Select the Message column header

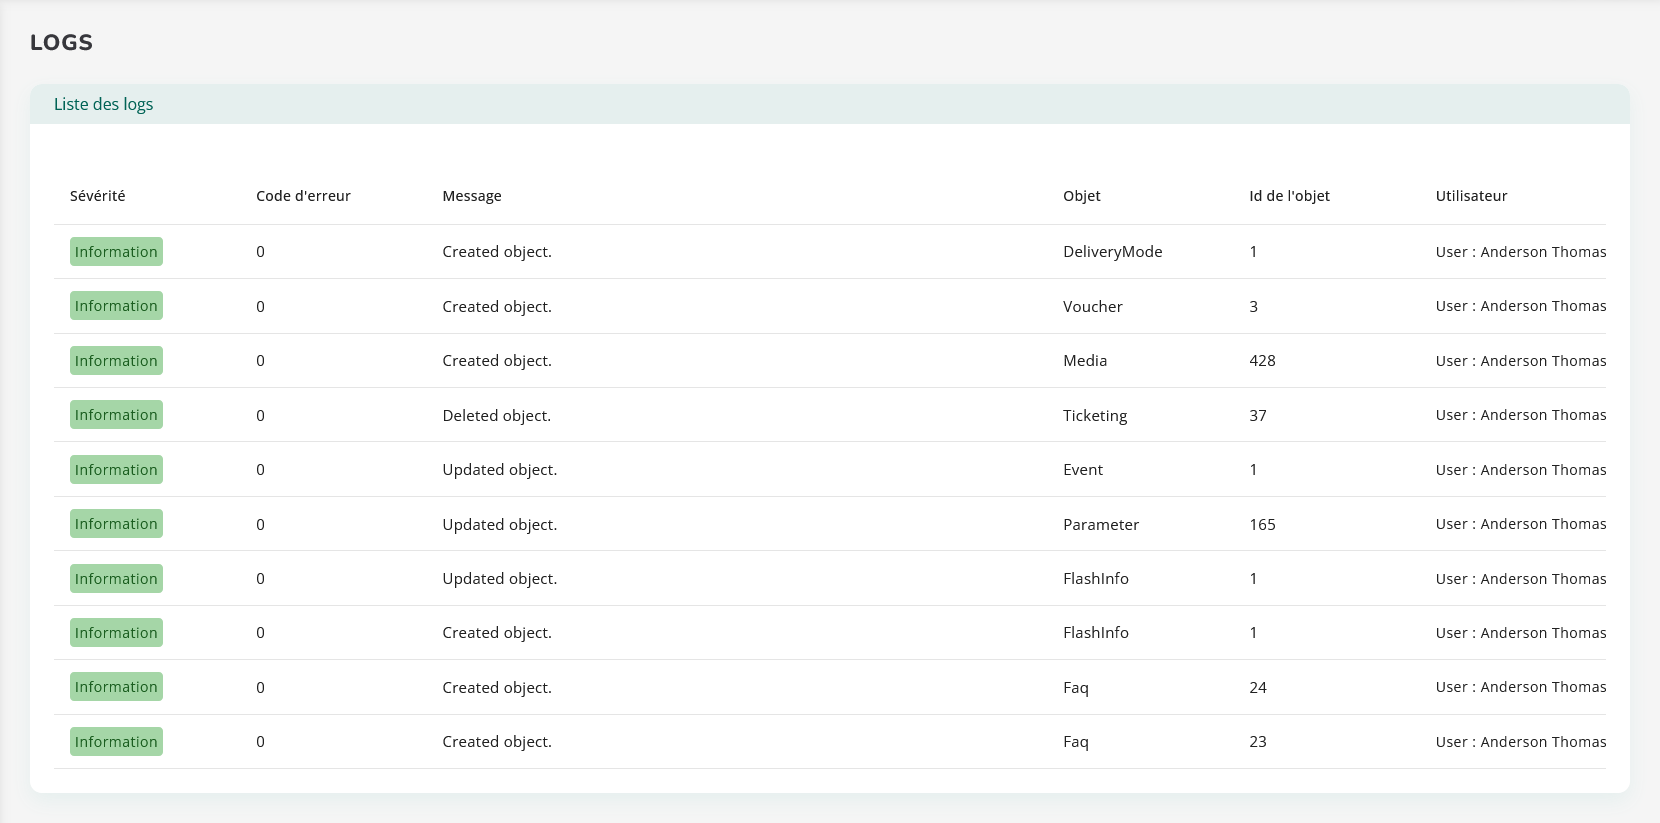[472, 196]
